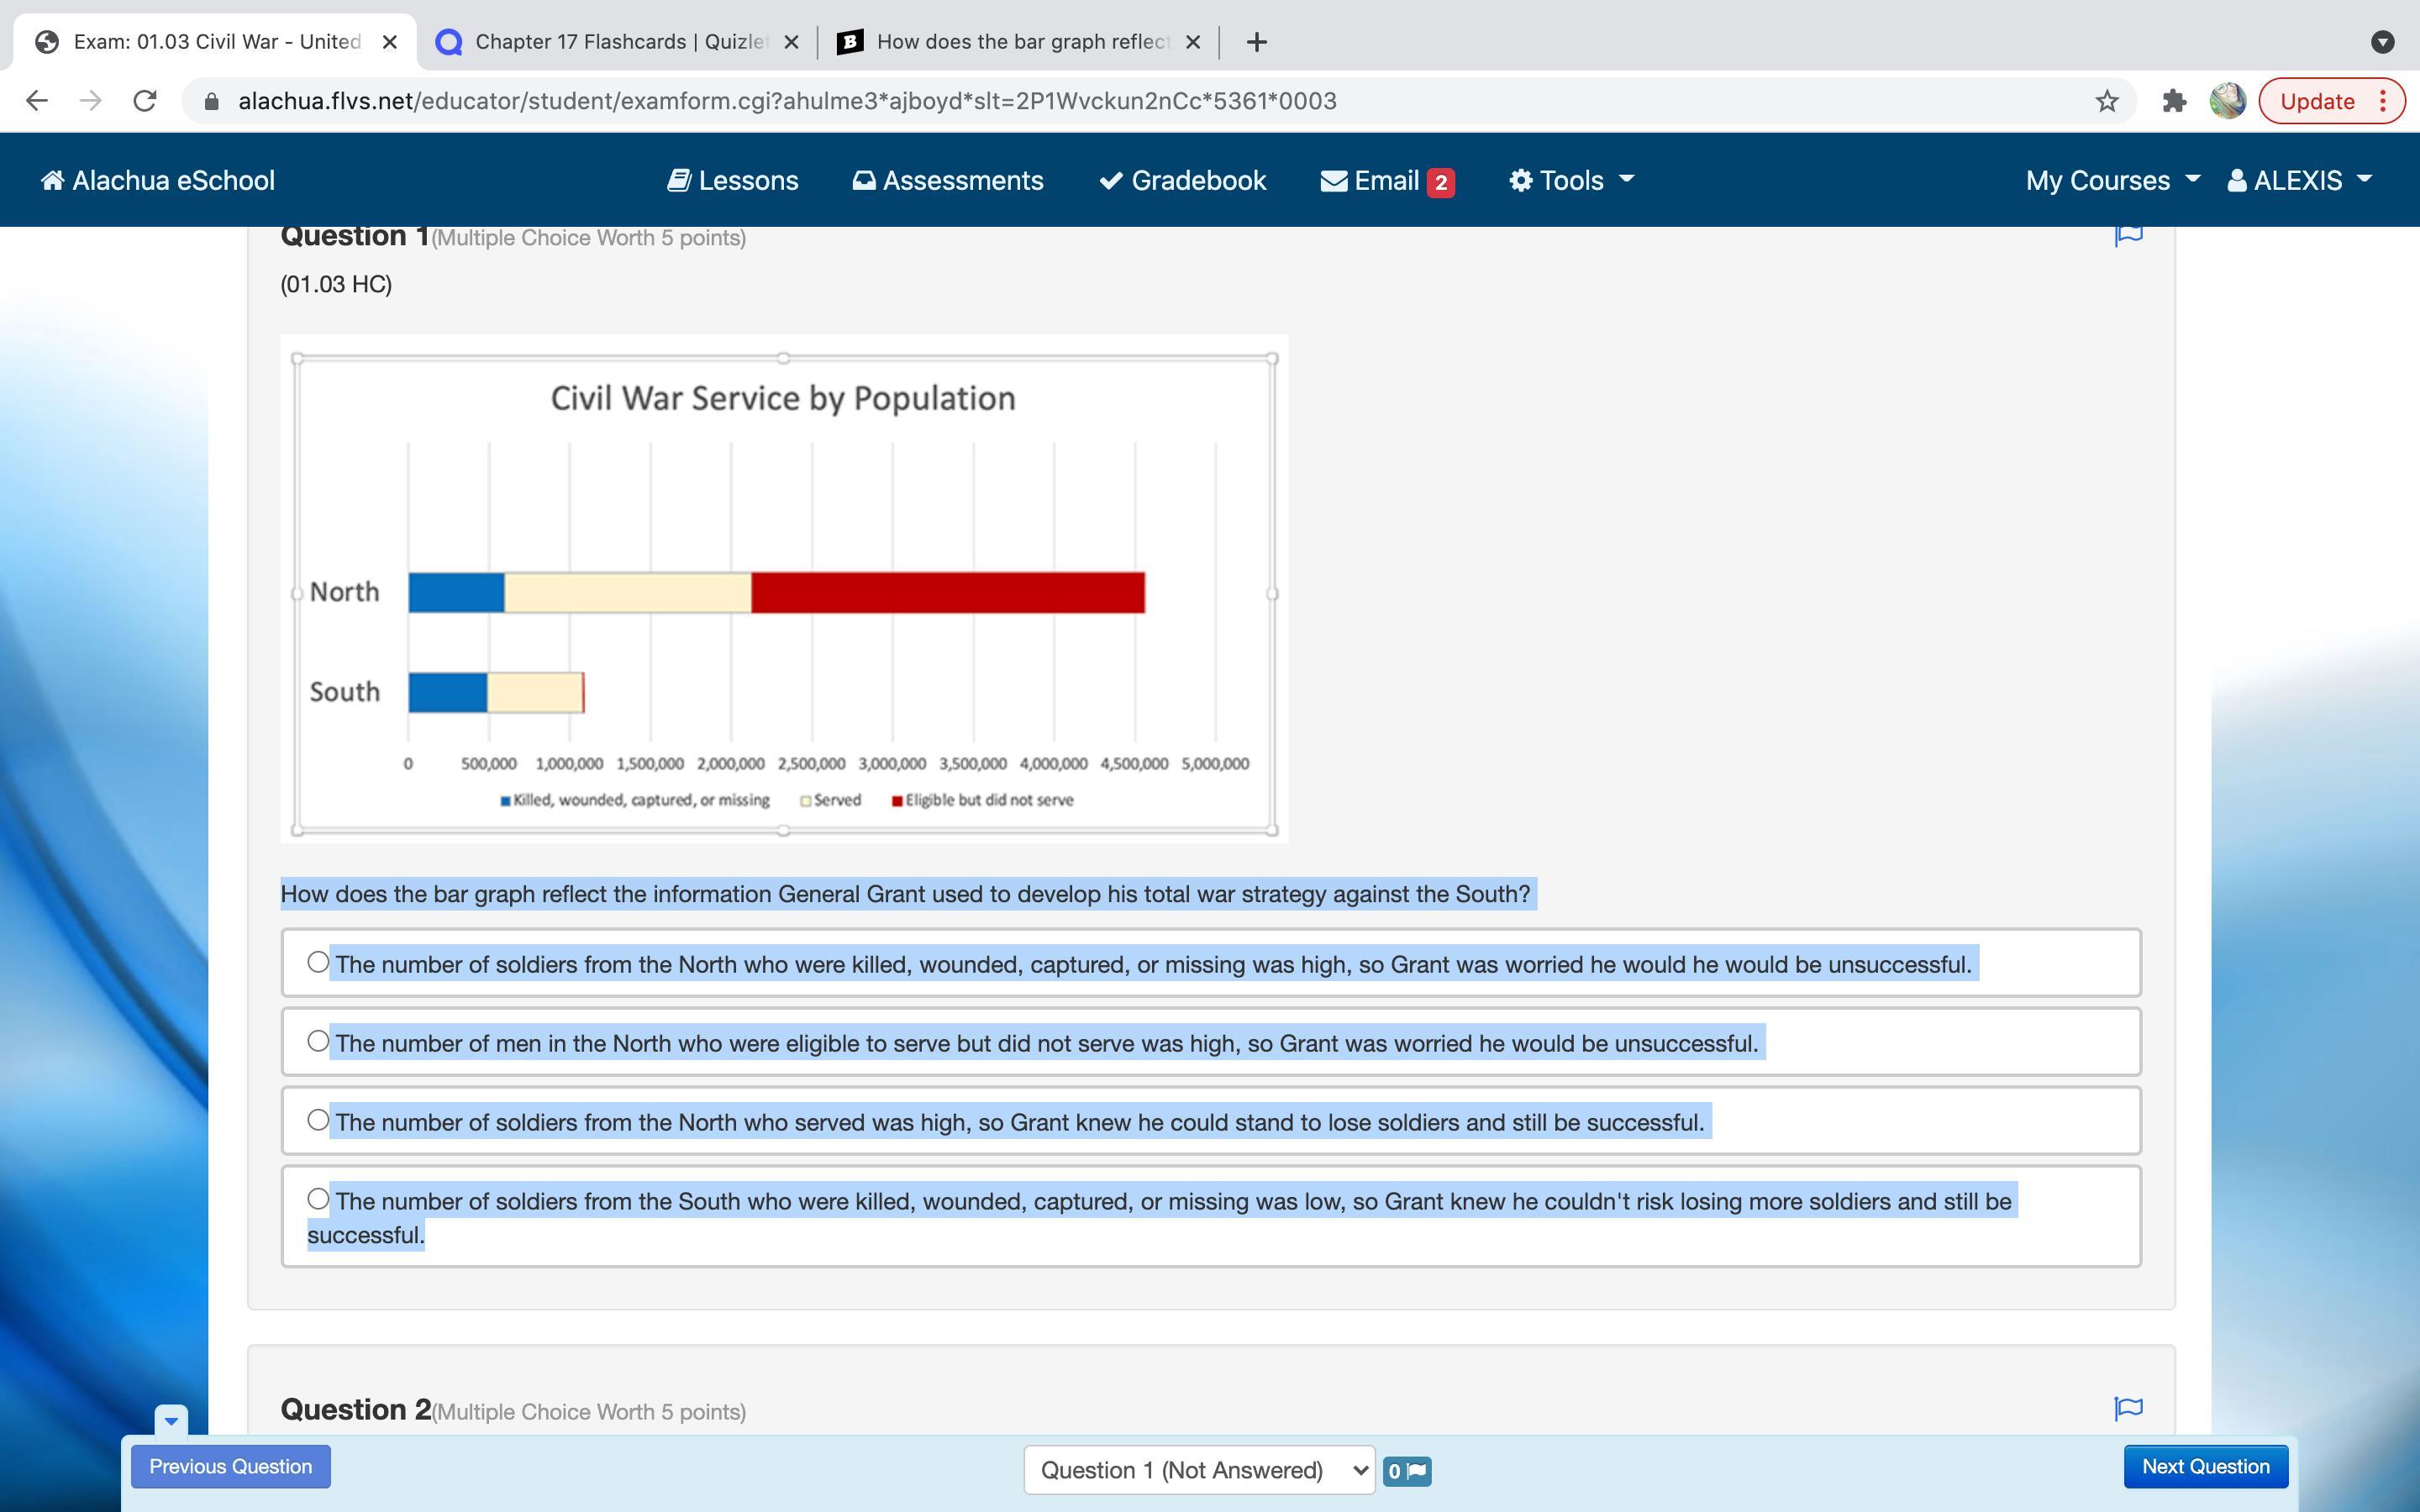Image resolution: width=2420 pixels, height=1512 pixels.
Task: Flag Question 1 with the flag icon
Action: pos(2128,236)
